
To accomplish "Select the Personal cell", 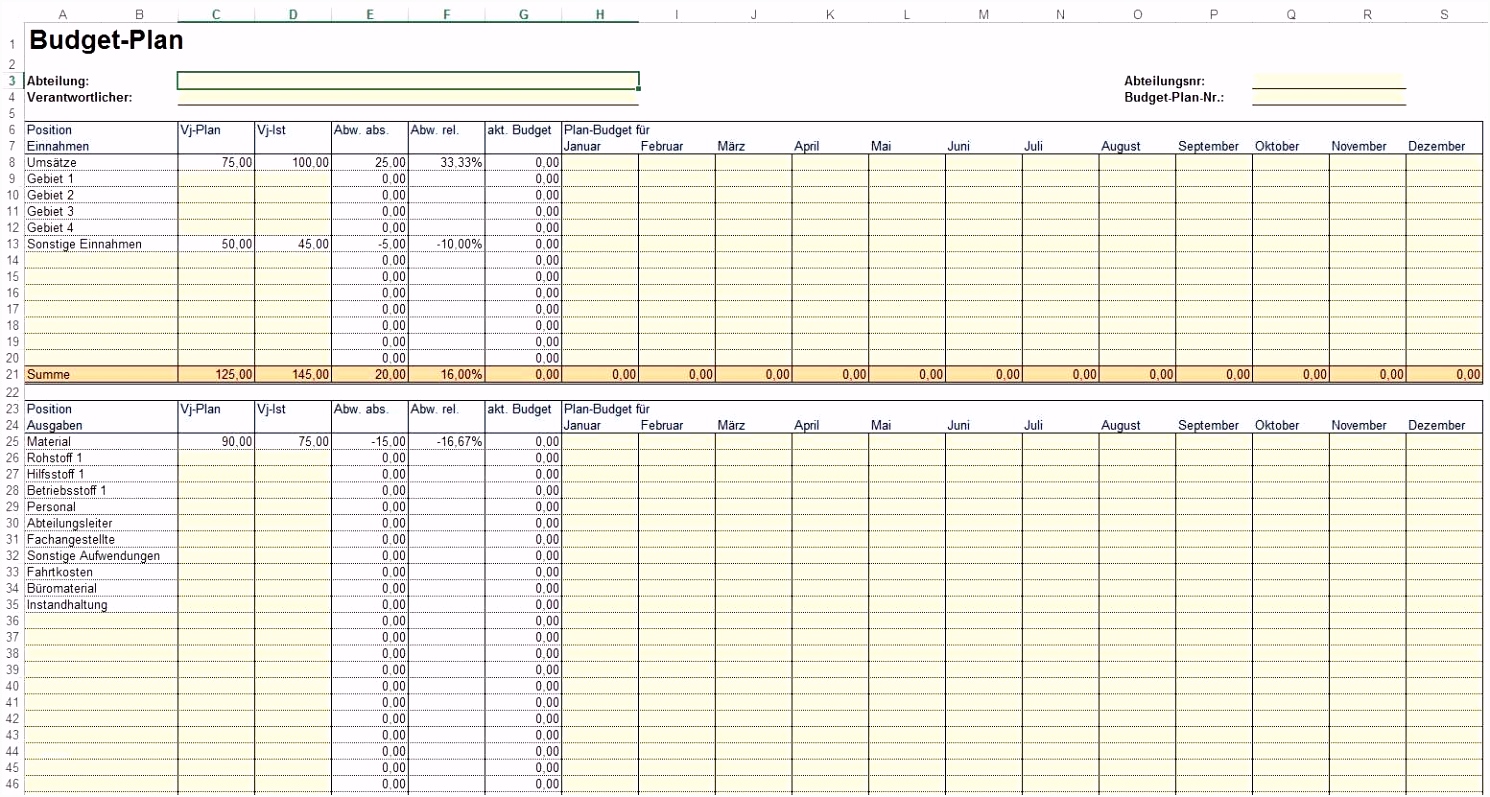I will pyautogui.click(x=100, y=506).
